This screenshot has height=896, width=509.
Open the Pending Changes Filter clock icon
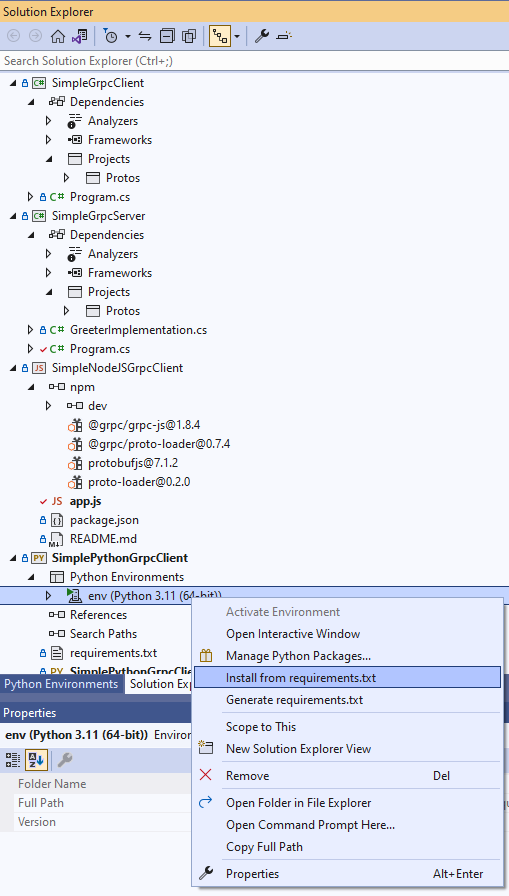click(111, 37)
